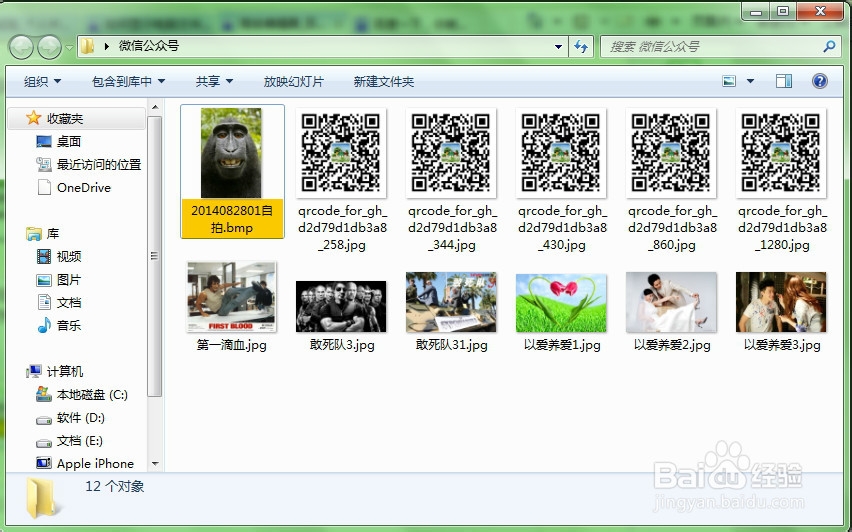This screenshot has height=532, width=852.
Task: Maximize the explorer window
Action: click(x=783, y=11)
